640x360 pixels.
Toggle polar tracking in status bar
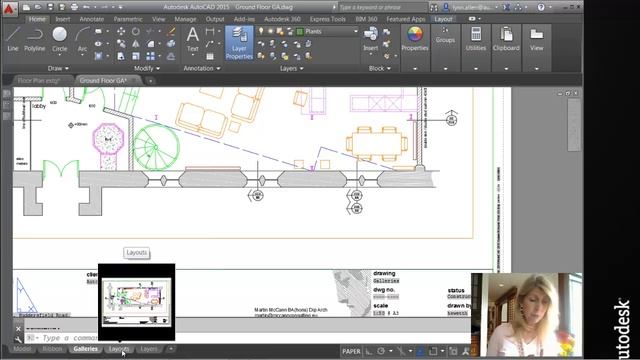tap(381, 351)
